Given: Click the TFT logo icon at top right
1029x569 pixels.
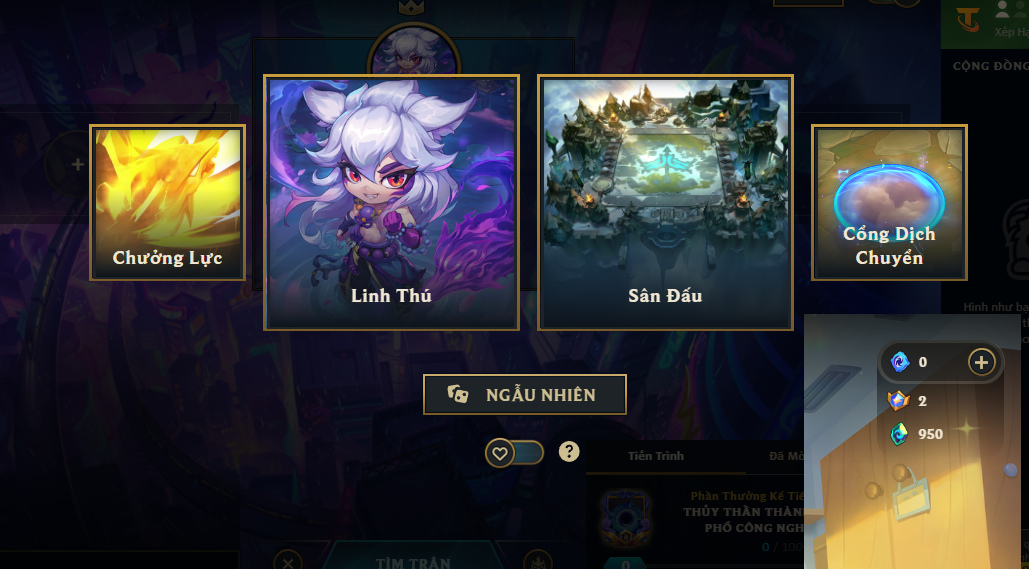Looking at the screenshot, I should [967, 19].
